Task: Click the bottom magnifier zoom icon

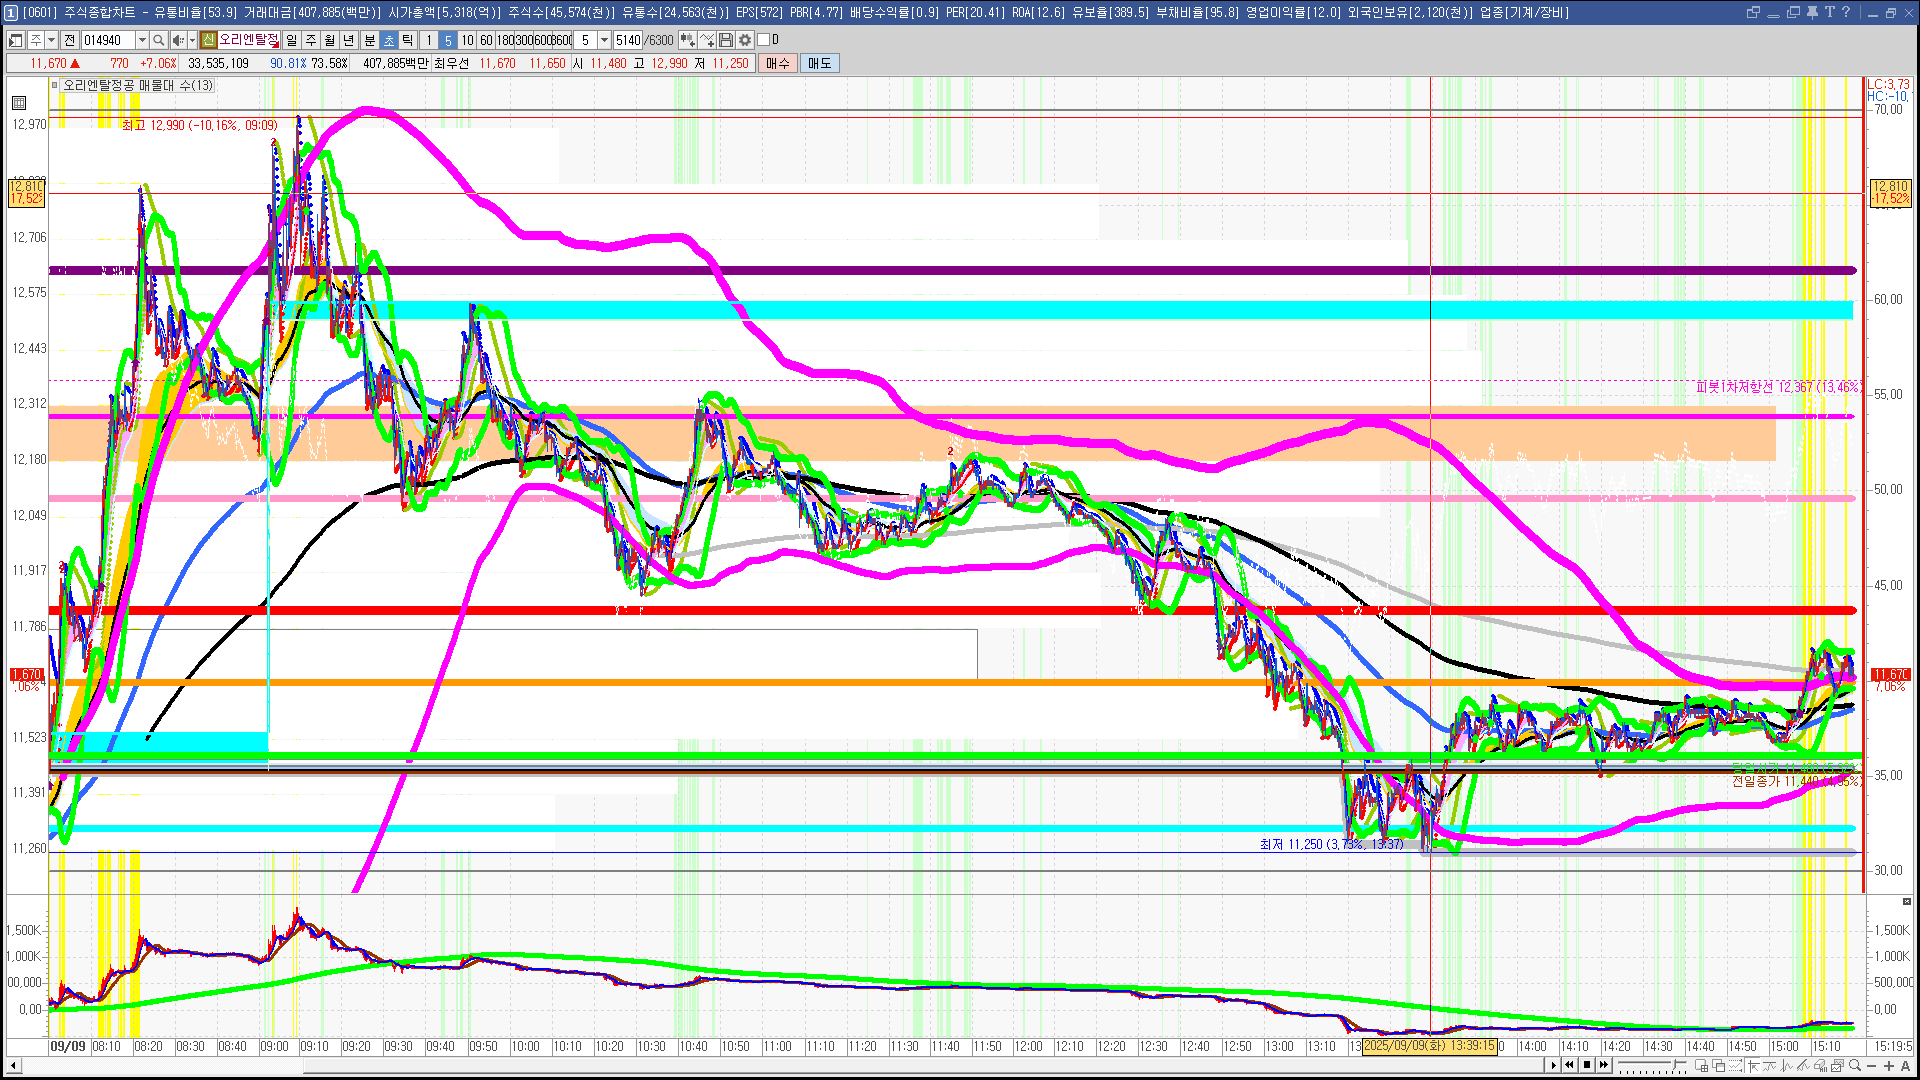Action: pyautogui.click(x=1855, y=1066)
